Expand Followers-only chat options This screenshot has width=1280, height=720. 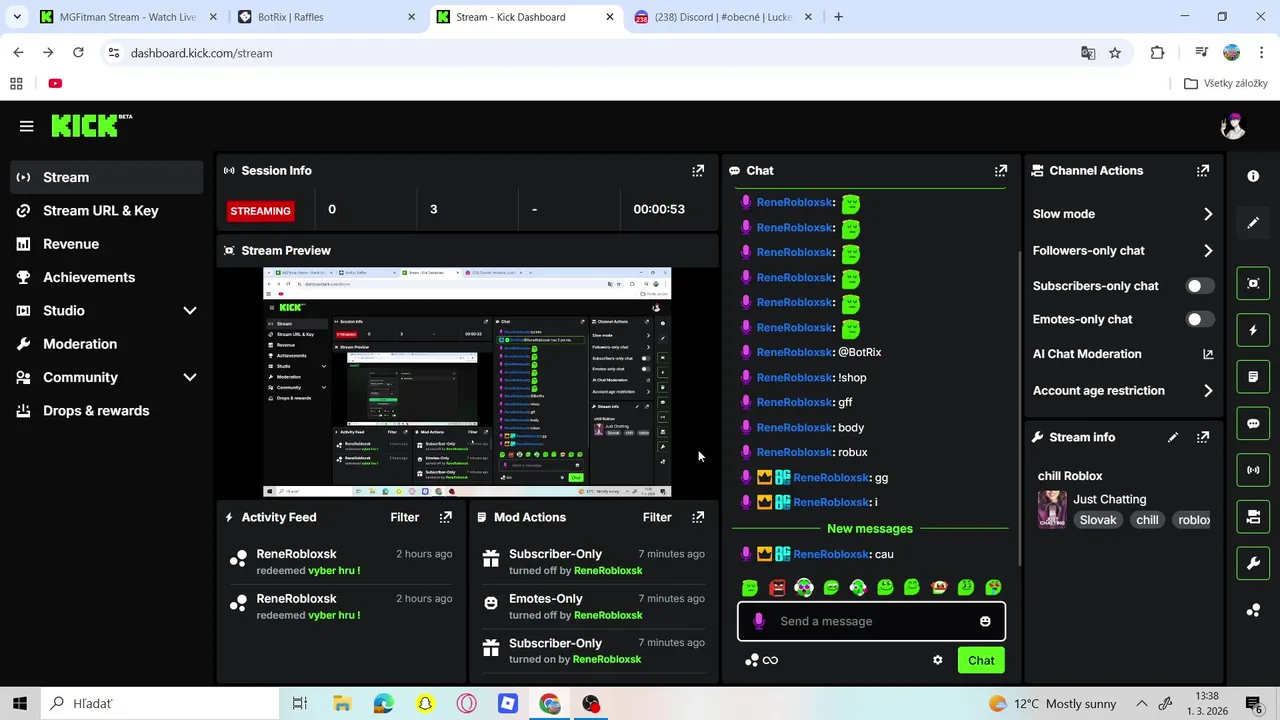click(x=1208, y=251)
